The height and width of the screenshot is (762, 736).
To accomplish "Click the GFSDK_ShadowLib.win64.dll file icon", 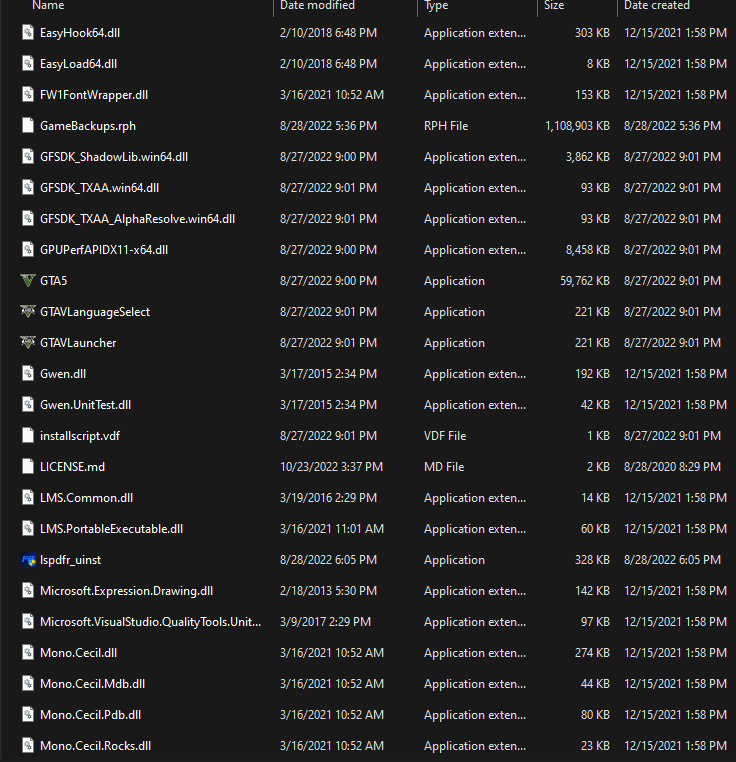I will [28, 157].
